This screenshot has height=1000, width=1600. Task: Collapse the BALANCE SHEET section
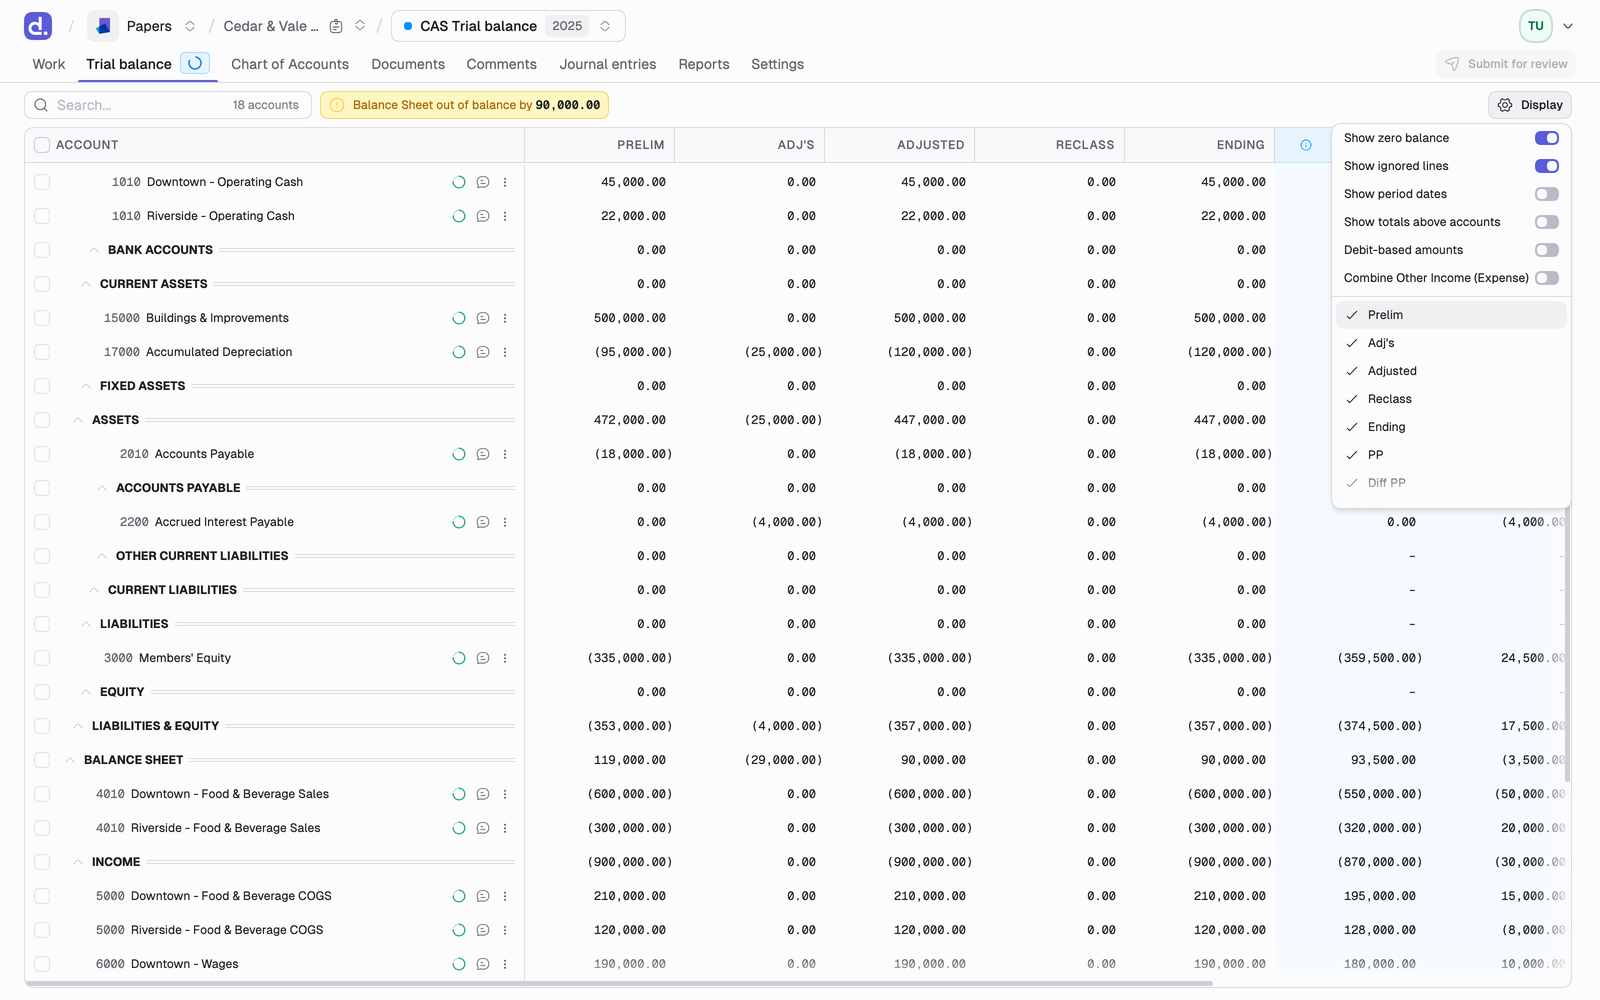(69, 760)
